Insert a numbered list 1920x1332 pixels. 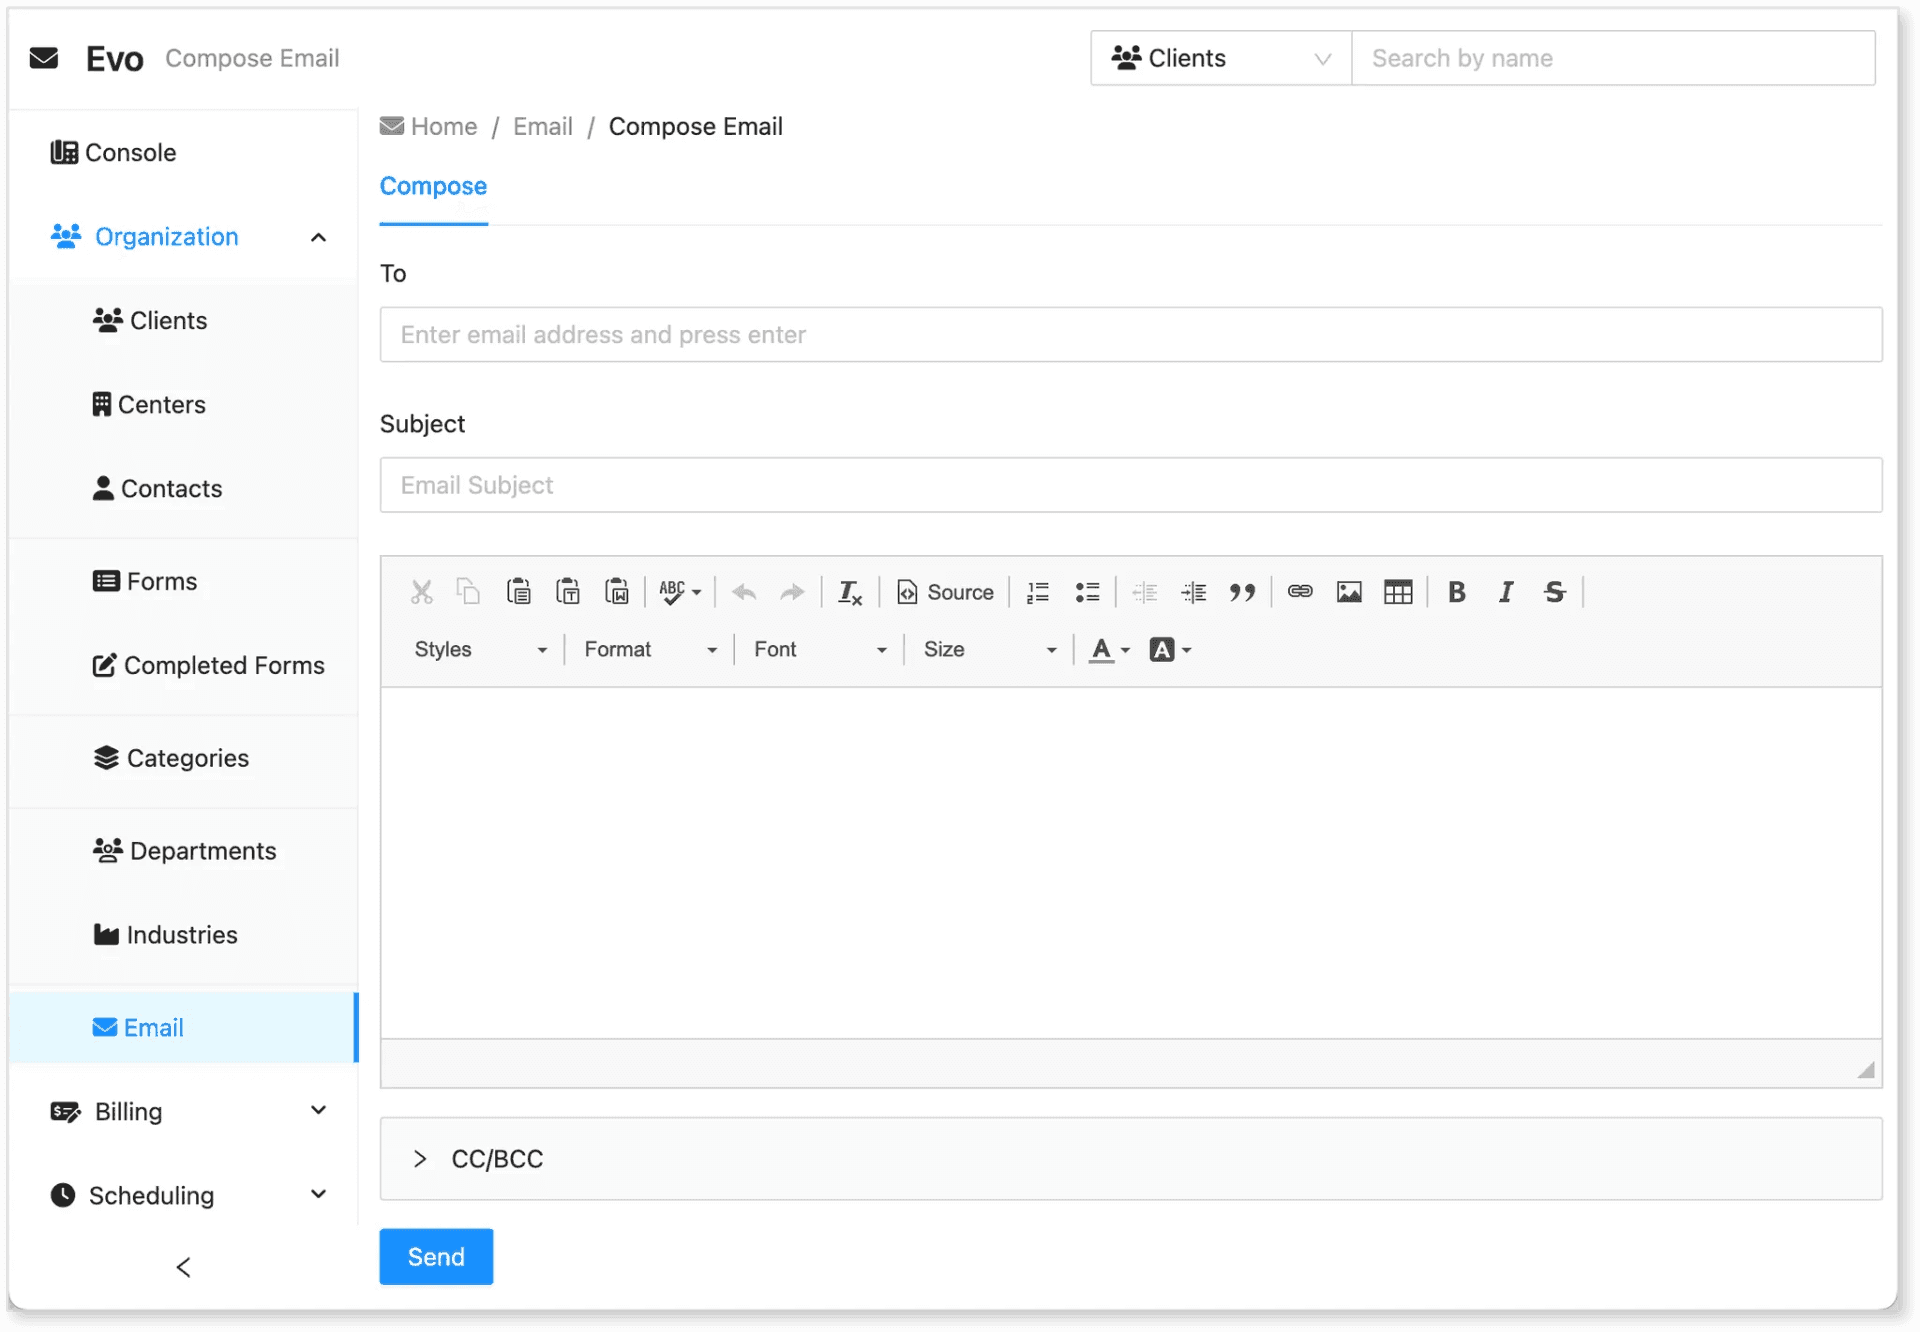(1038, 592)
